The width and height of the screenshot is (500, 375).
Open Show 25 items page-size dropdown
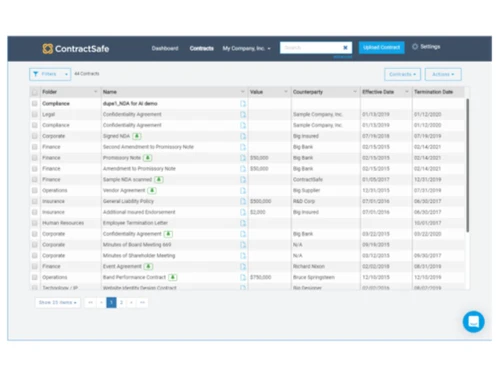coord(58,302)
